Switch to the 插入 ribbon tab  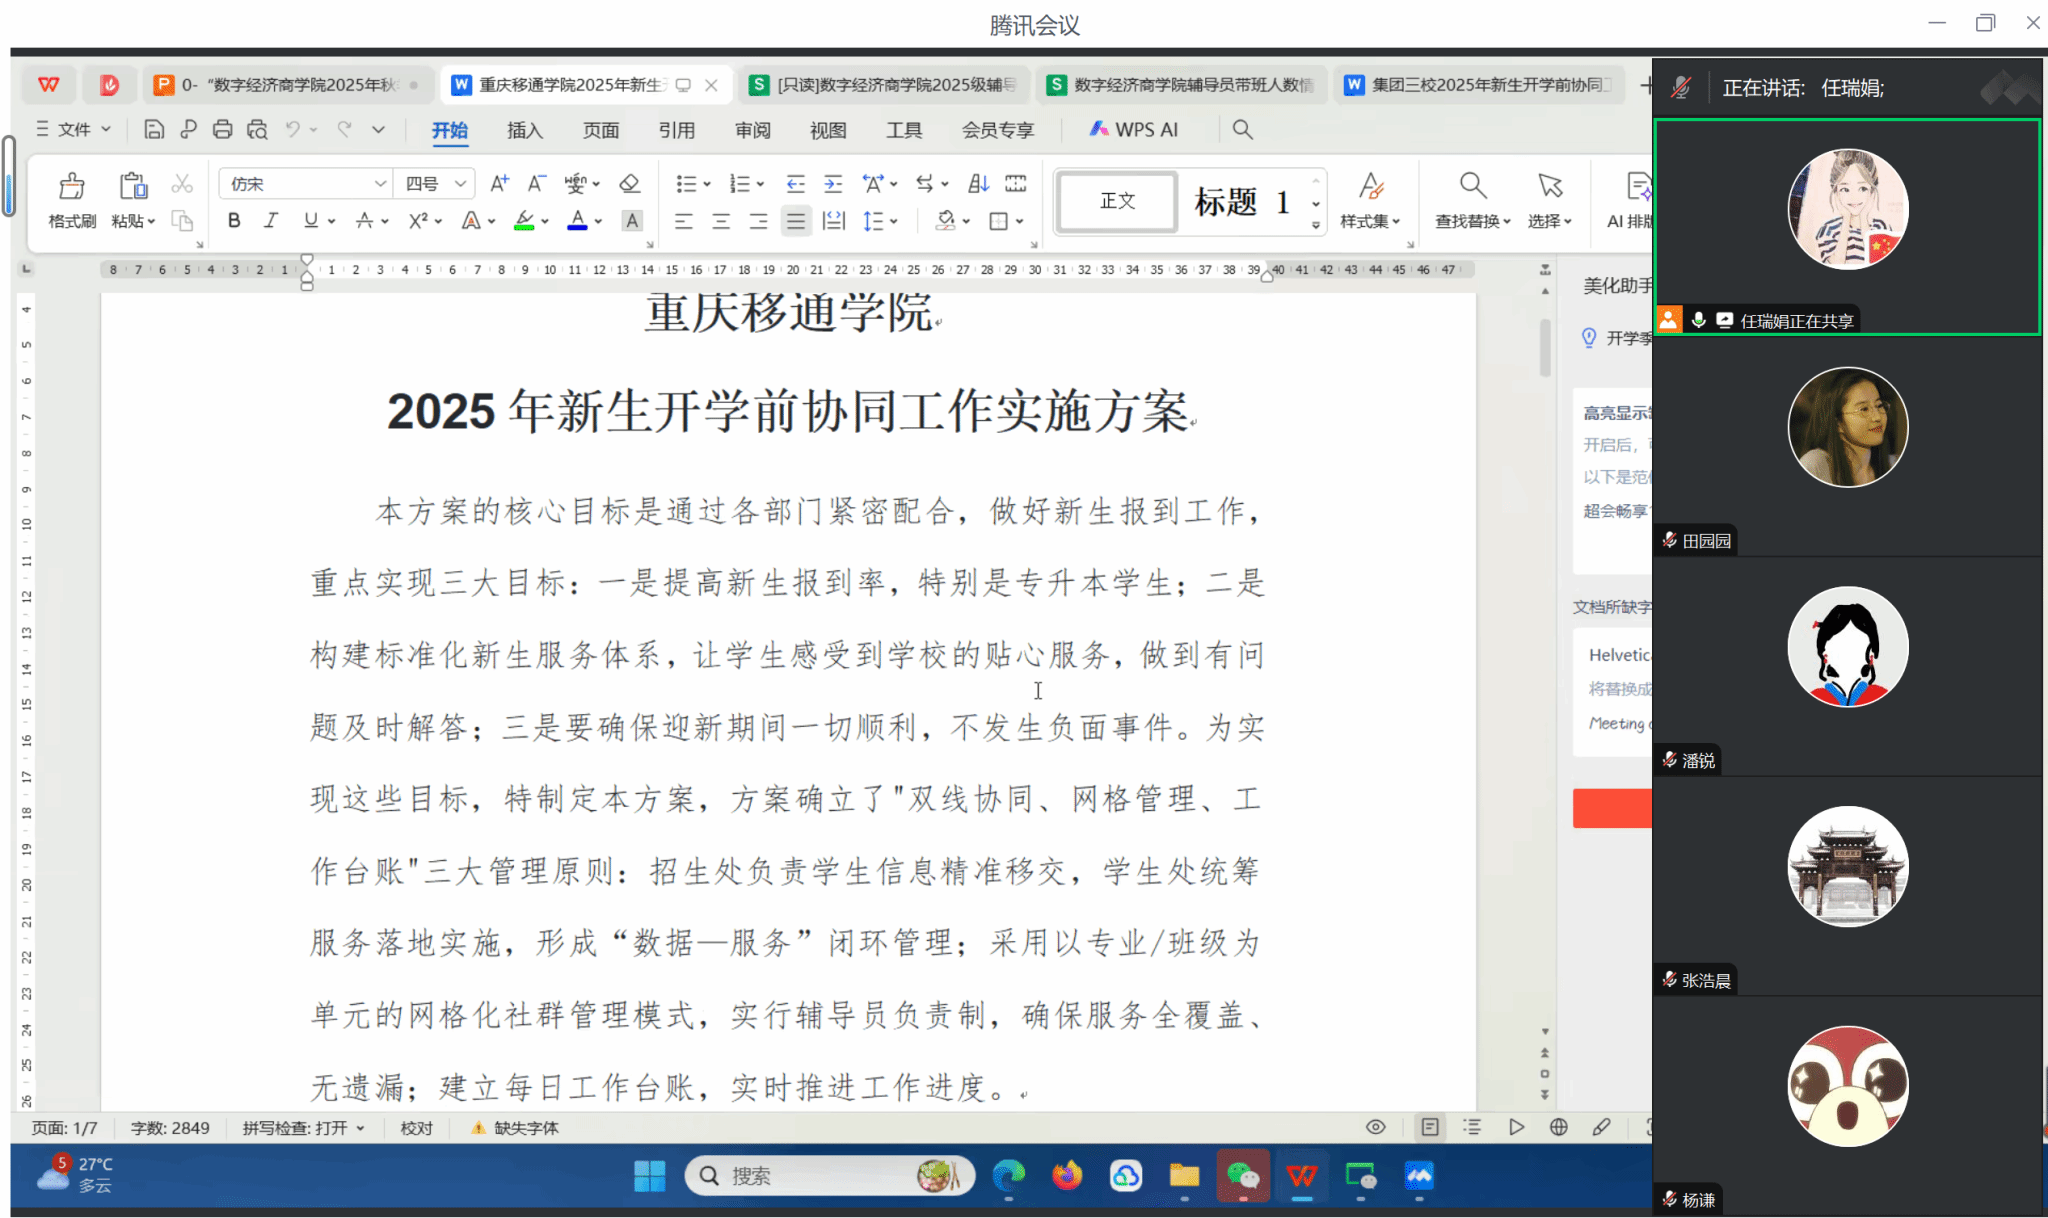click(x=524, y=130)
